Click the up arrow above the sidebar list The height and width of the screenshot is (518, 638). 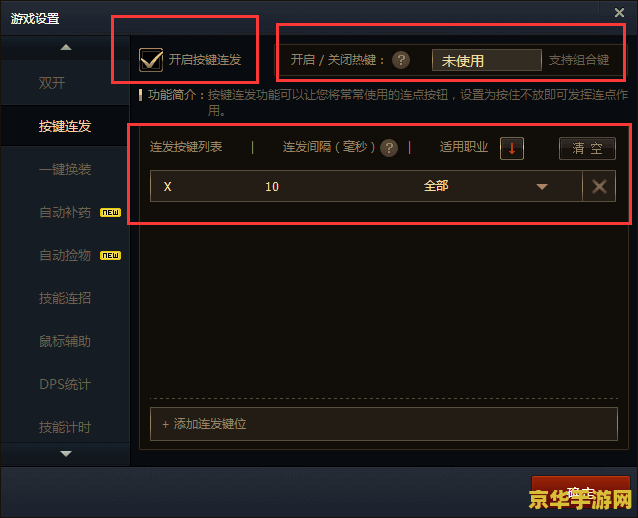66,48
